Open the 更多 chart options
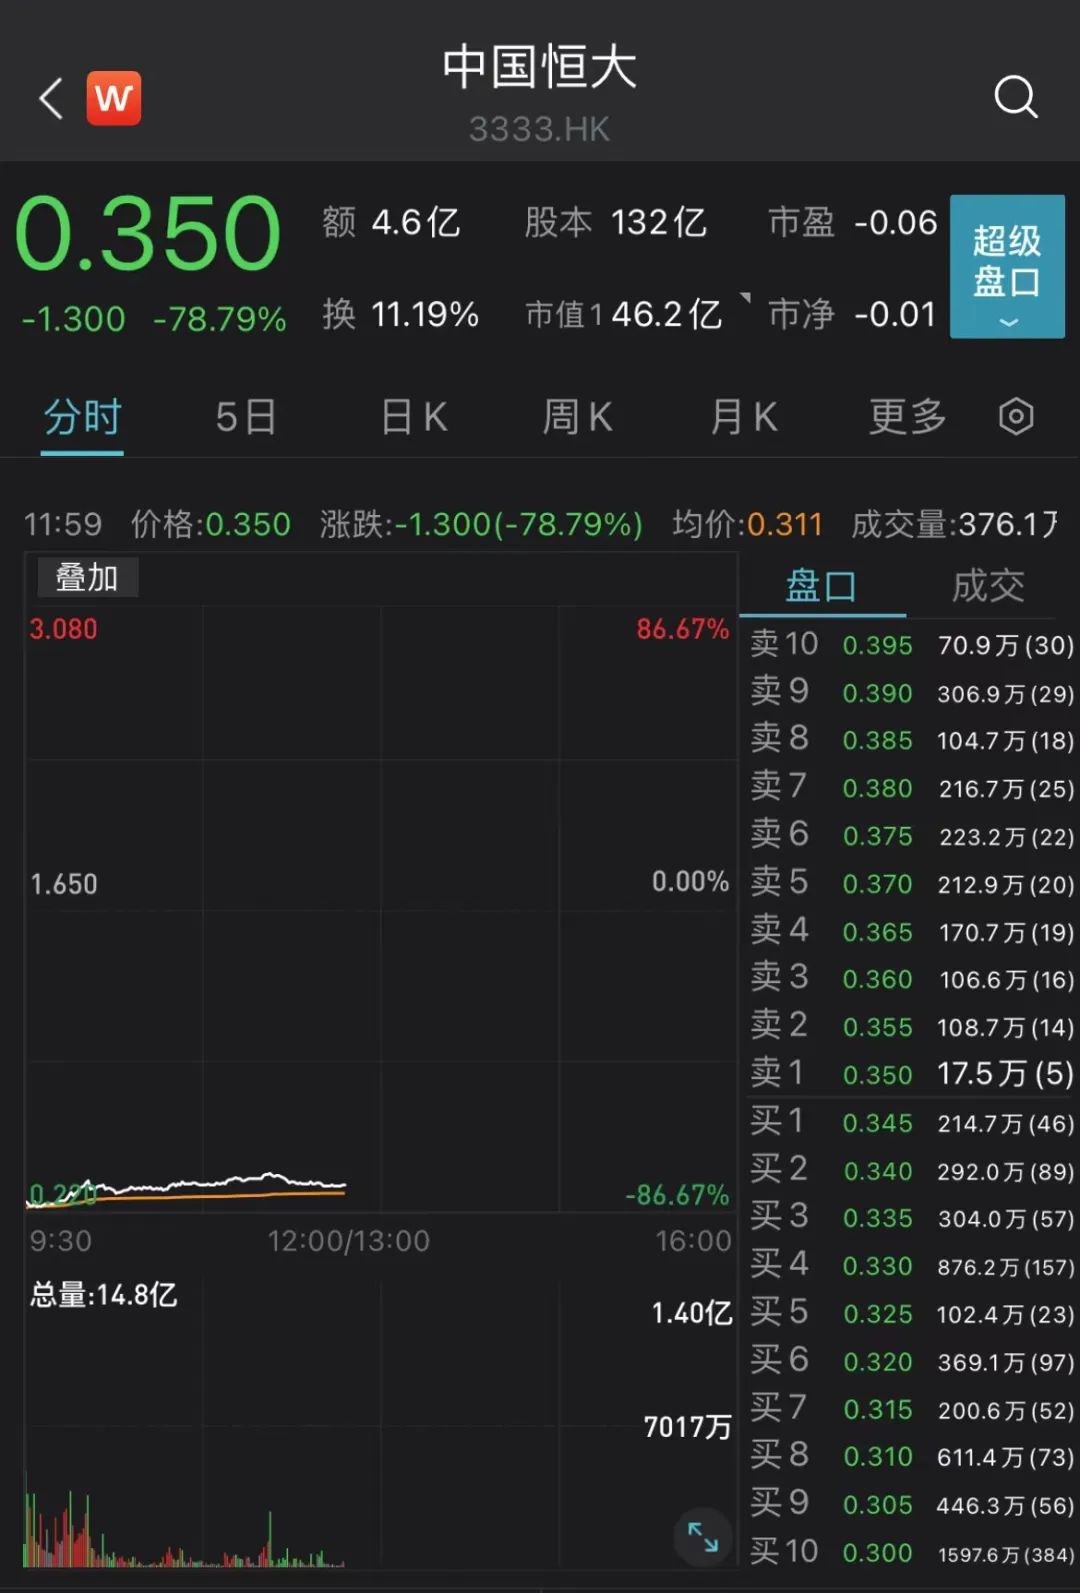Viewport: 1080px width, 1593px height. click(x=907, y=417)
